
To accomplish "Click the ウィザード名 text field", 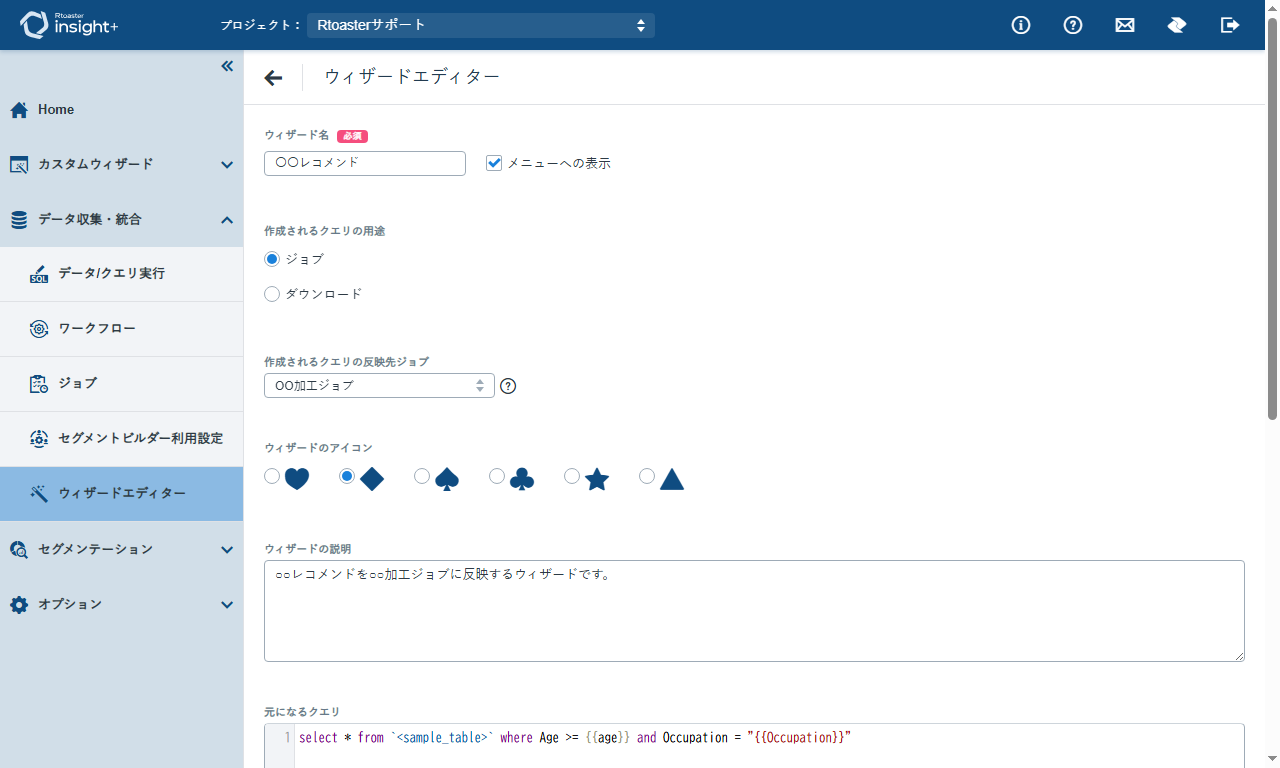I will tap(365, 163).
